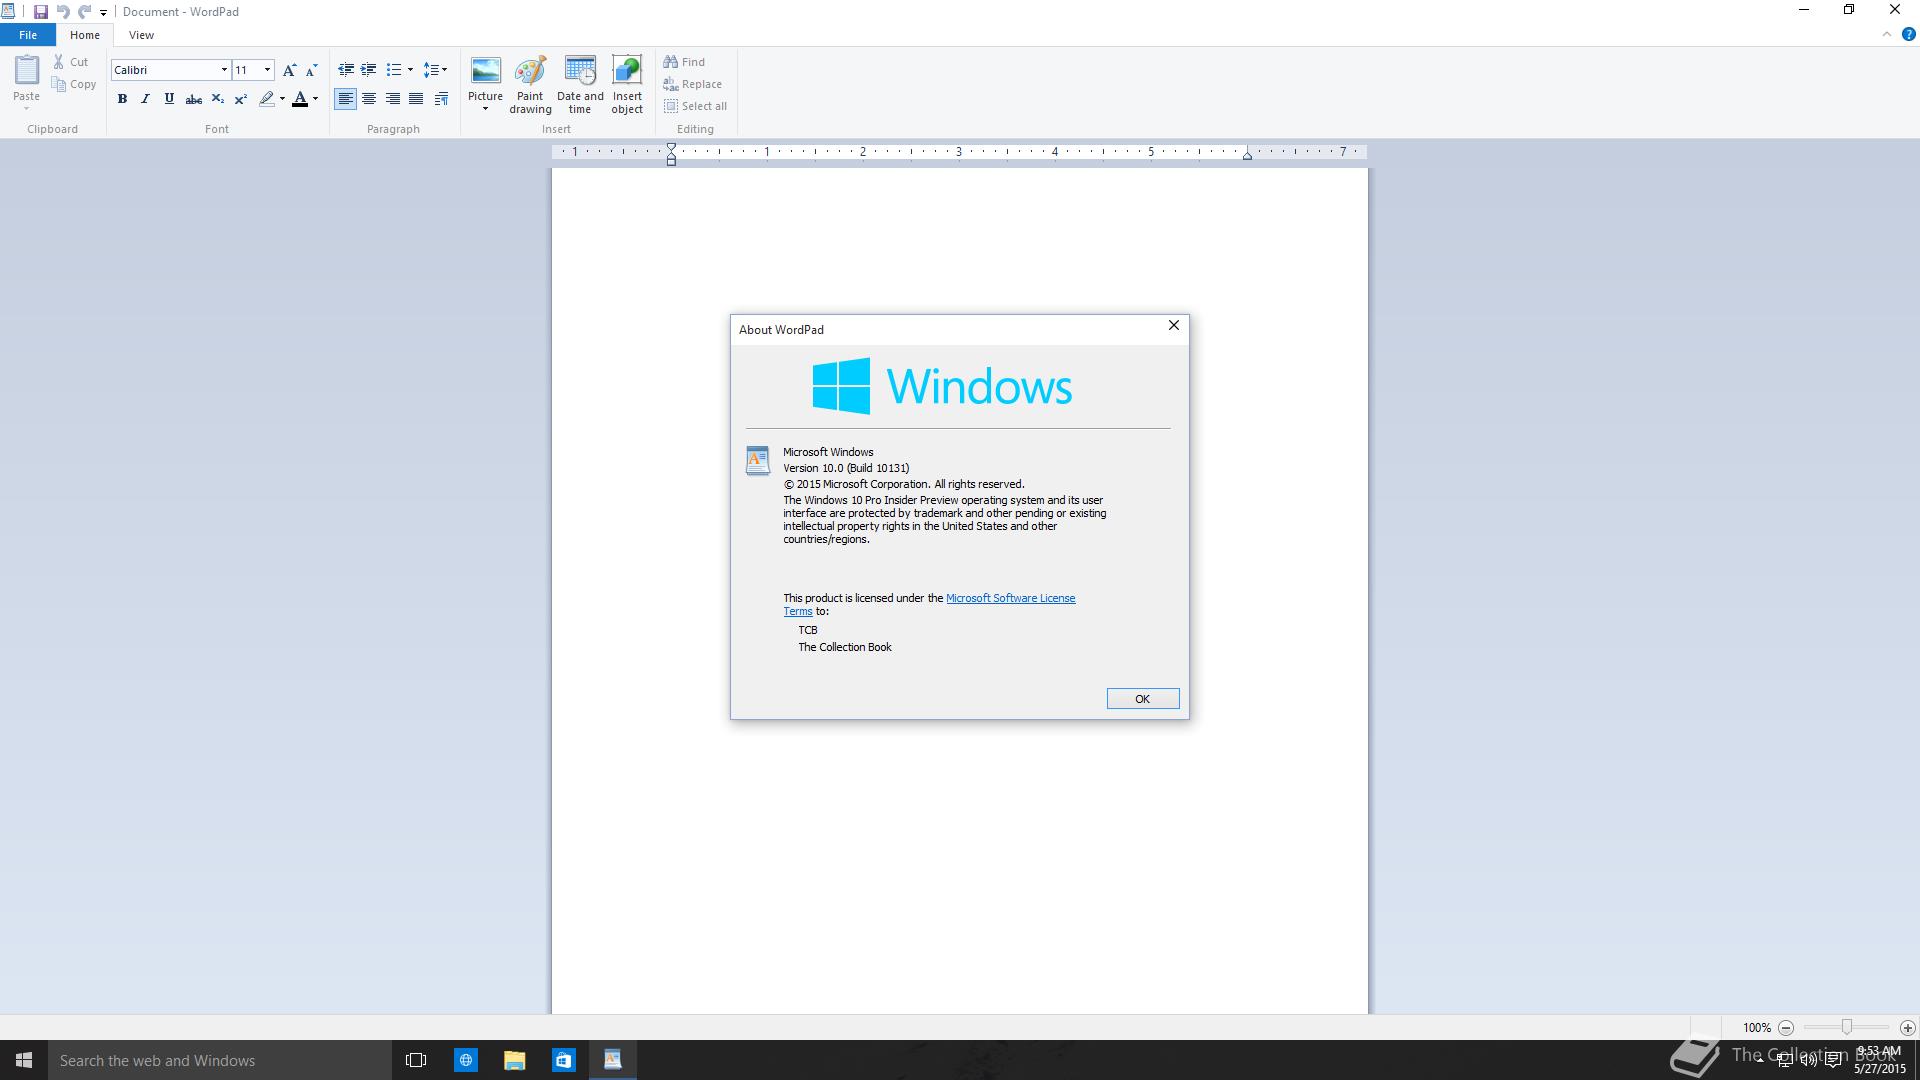
Task: Click the Undo arrow in the title bar
Action: 62,12
